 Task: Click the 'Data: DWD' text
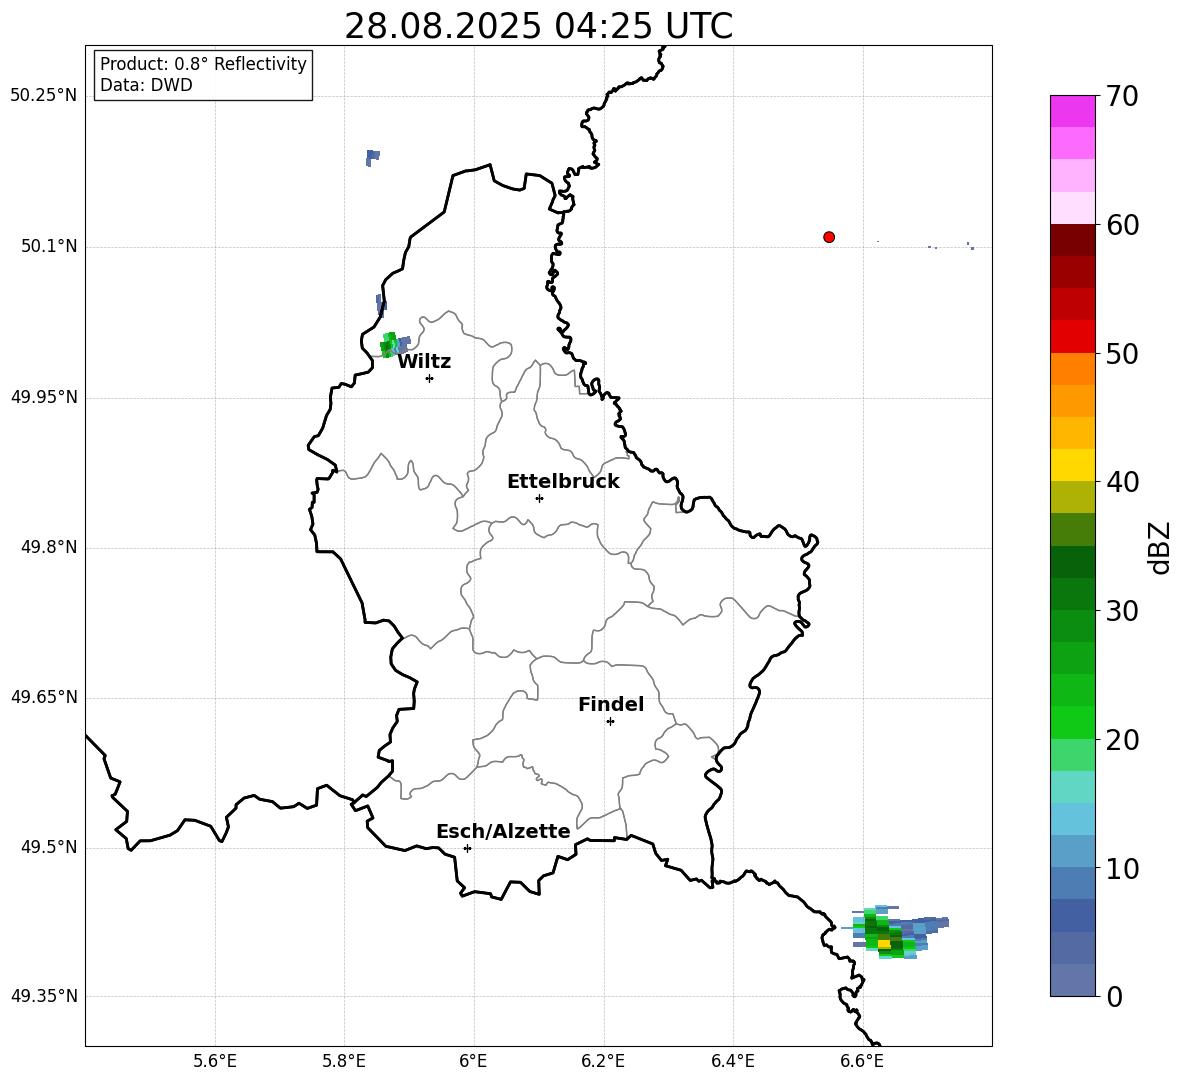(146, 85)
